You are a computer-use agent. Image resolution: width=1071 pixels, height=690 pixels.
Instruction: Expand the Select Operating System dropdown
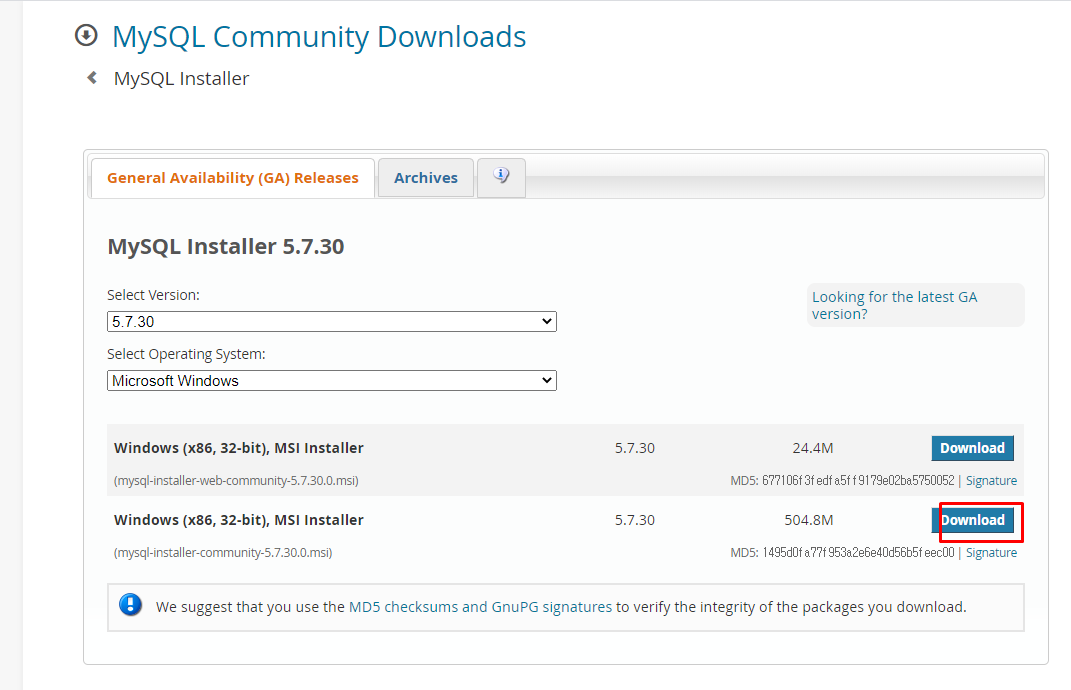pos(332,381)
